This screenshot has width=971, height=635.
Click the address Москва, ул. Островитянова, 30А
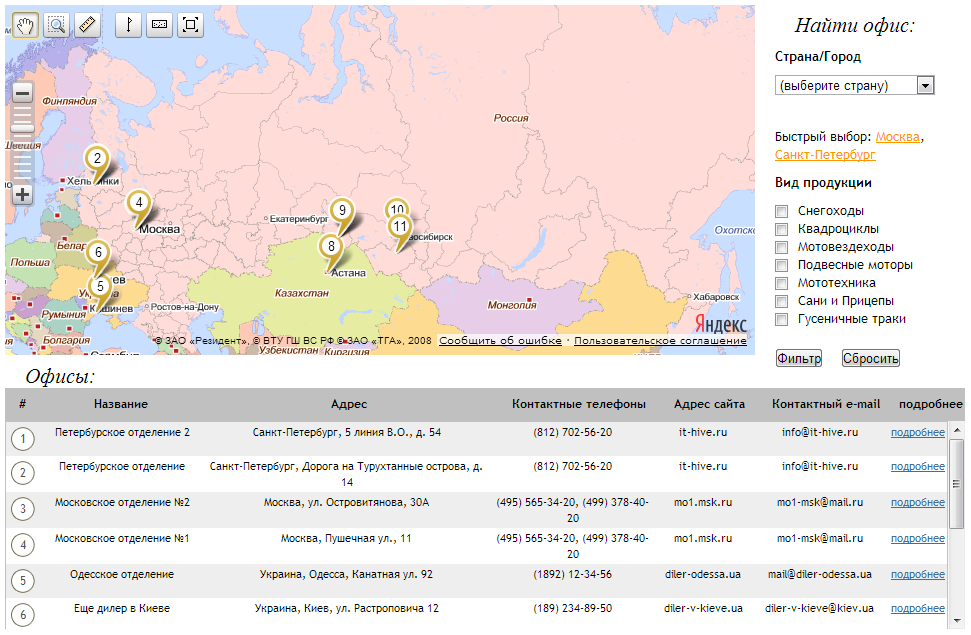[346, 502]
